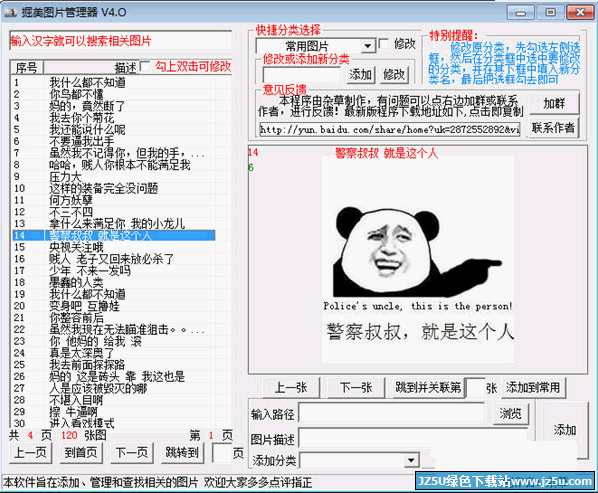Select row 1 我什么都不知道
Image resolution: width=598 pixels, height=493 pixels.
coord(114,82)
